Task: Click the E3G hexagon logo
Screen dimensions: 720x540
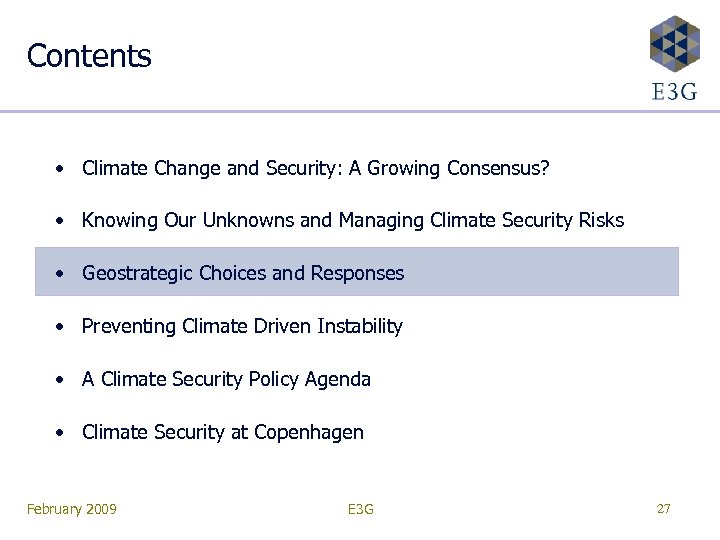Action: (674, 42)
